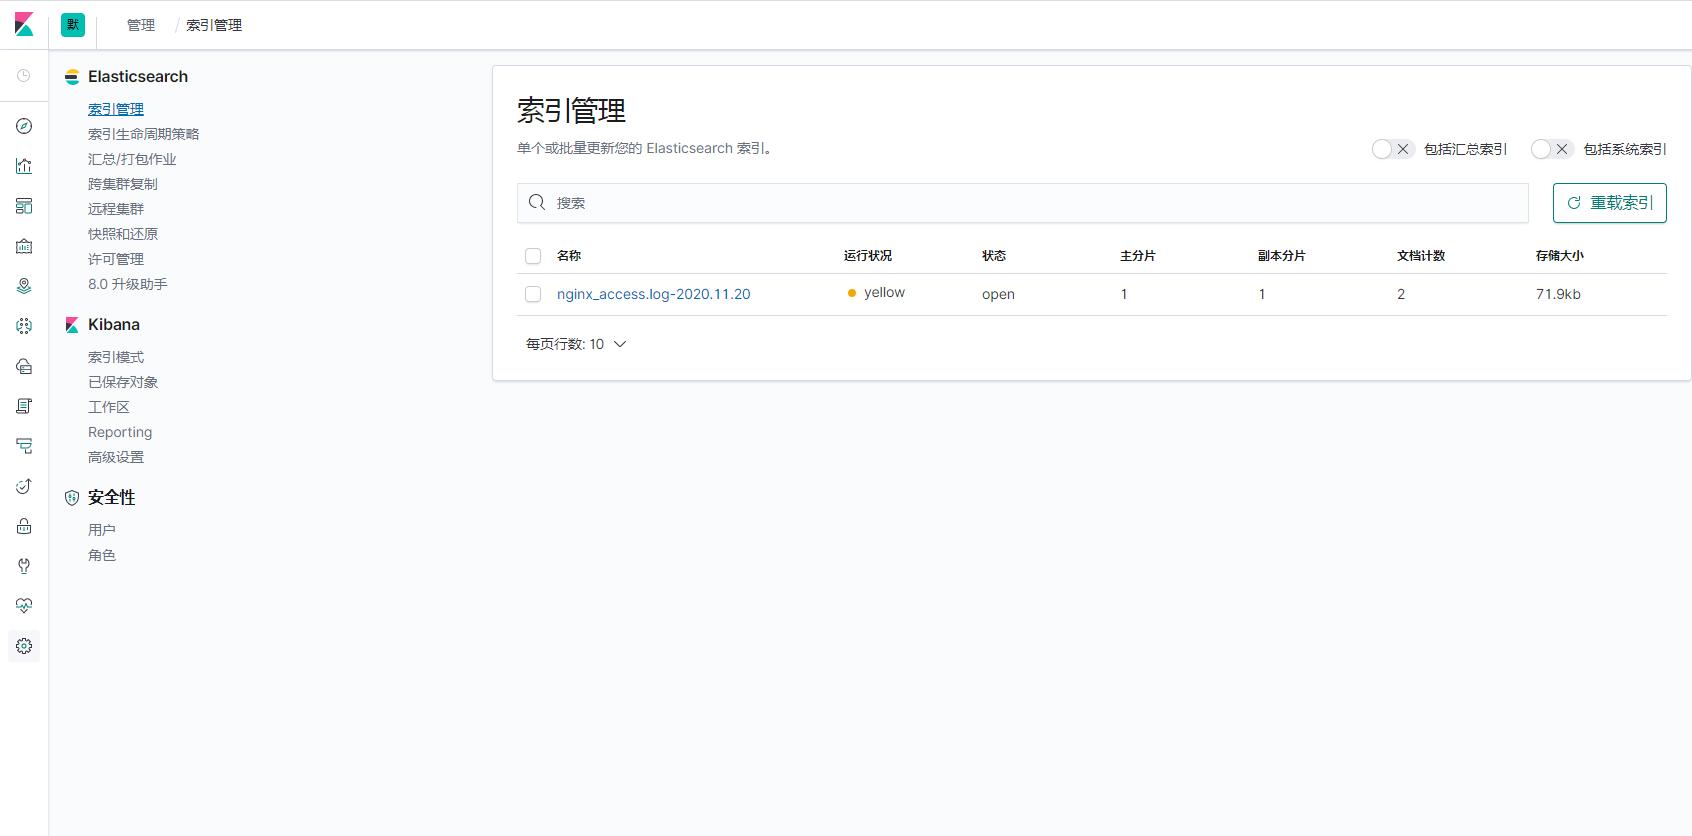This screenshot has height=836, width=1692.
Task: Click 管理 breadcrumb
Action: [141, 25]
